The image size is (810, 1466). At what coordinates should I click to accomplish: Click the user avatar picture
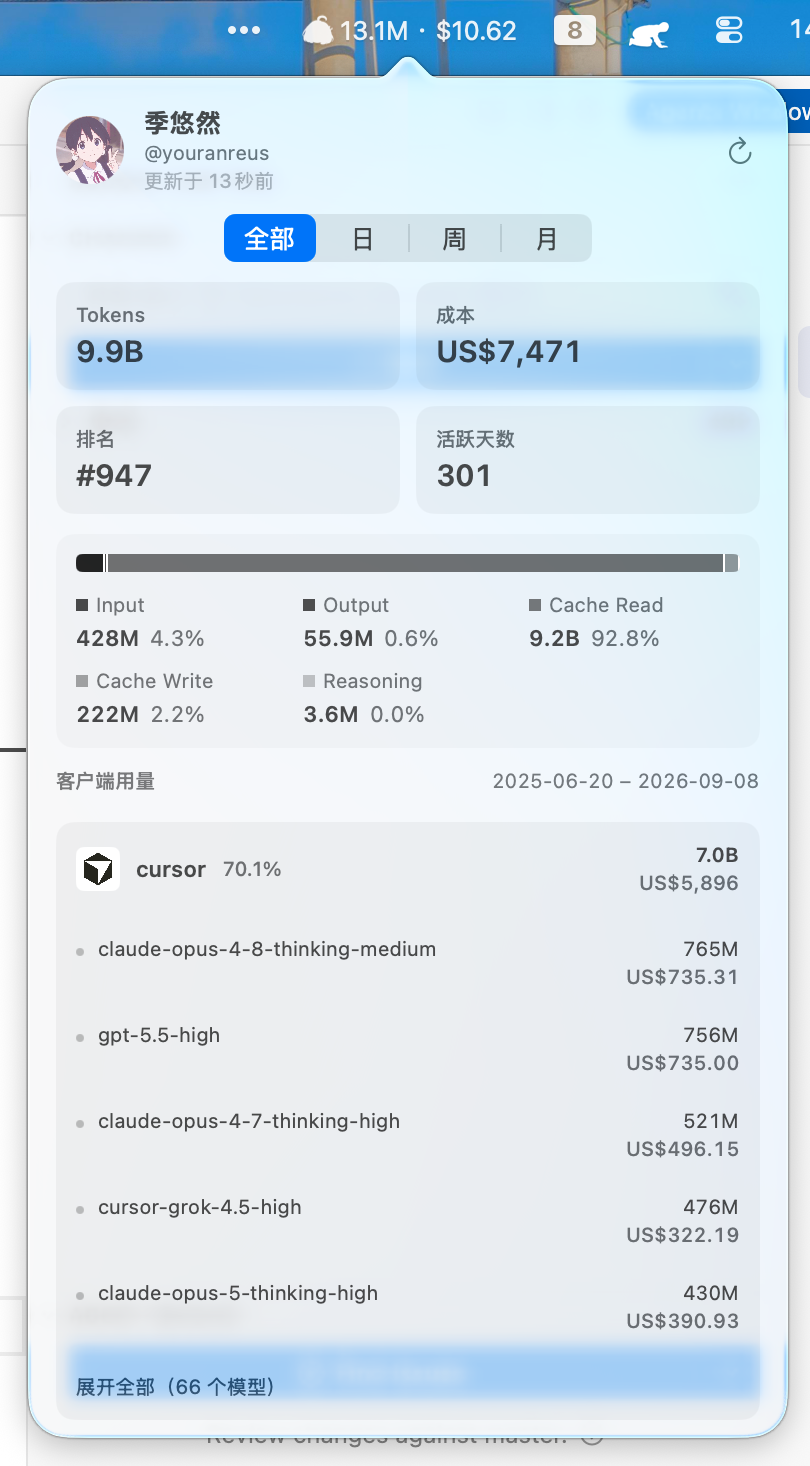coord(90,150)
